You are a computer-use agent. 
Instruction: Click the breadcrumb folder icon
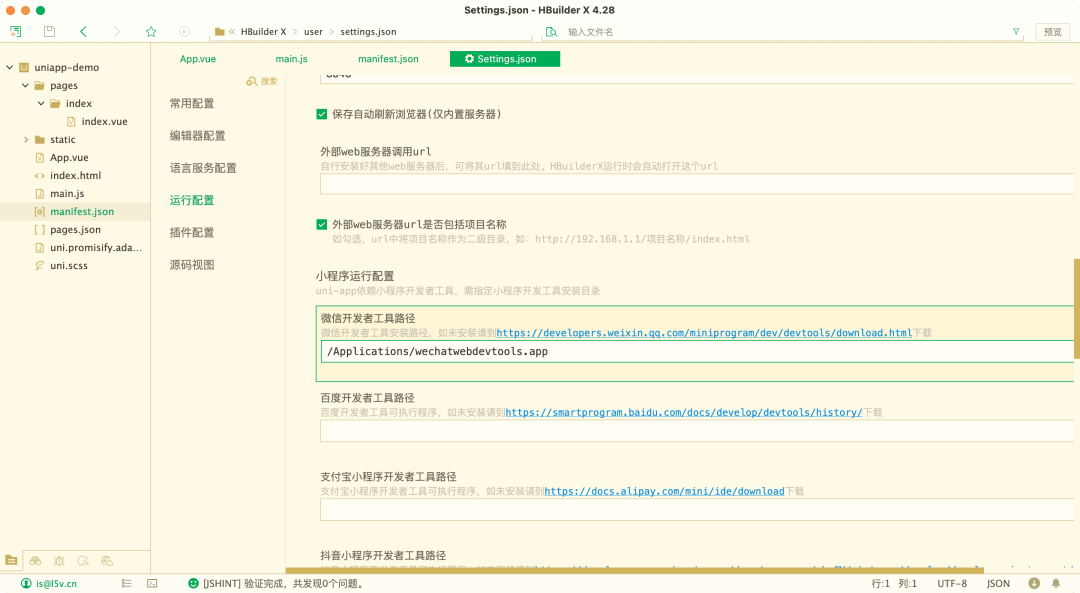click(x=220, y=32)
